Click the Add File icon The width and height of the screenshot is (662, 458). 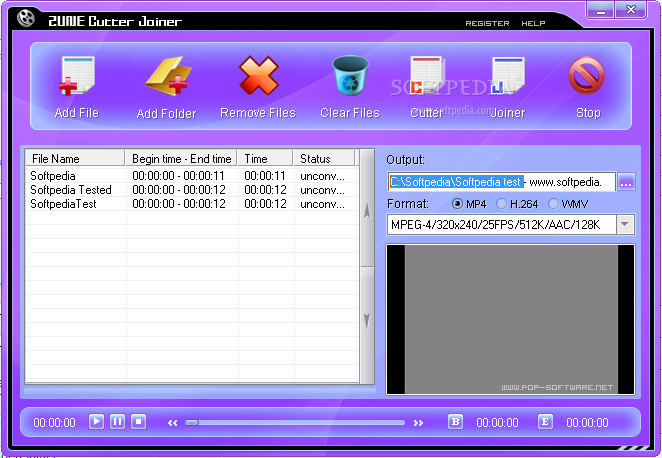tap(77, 76)
